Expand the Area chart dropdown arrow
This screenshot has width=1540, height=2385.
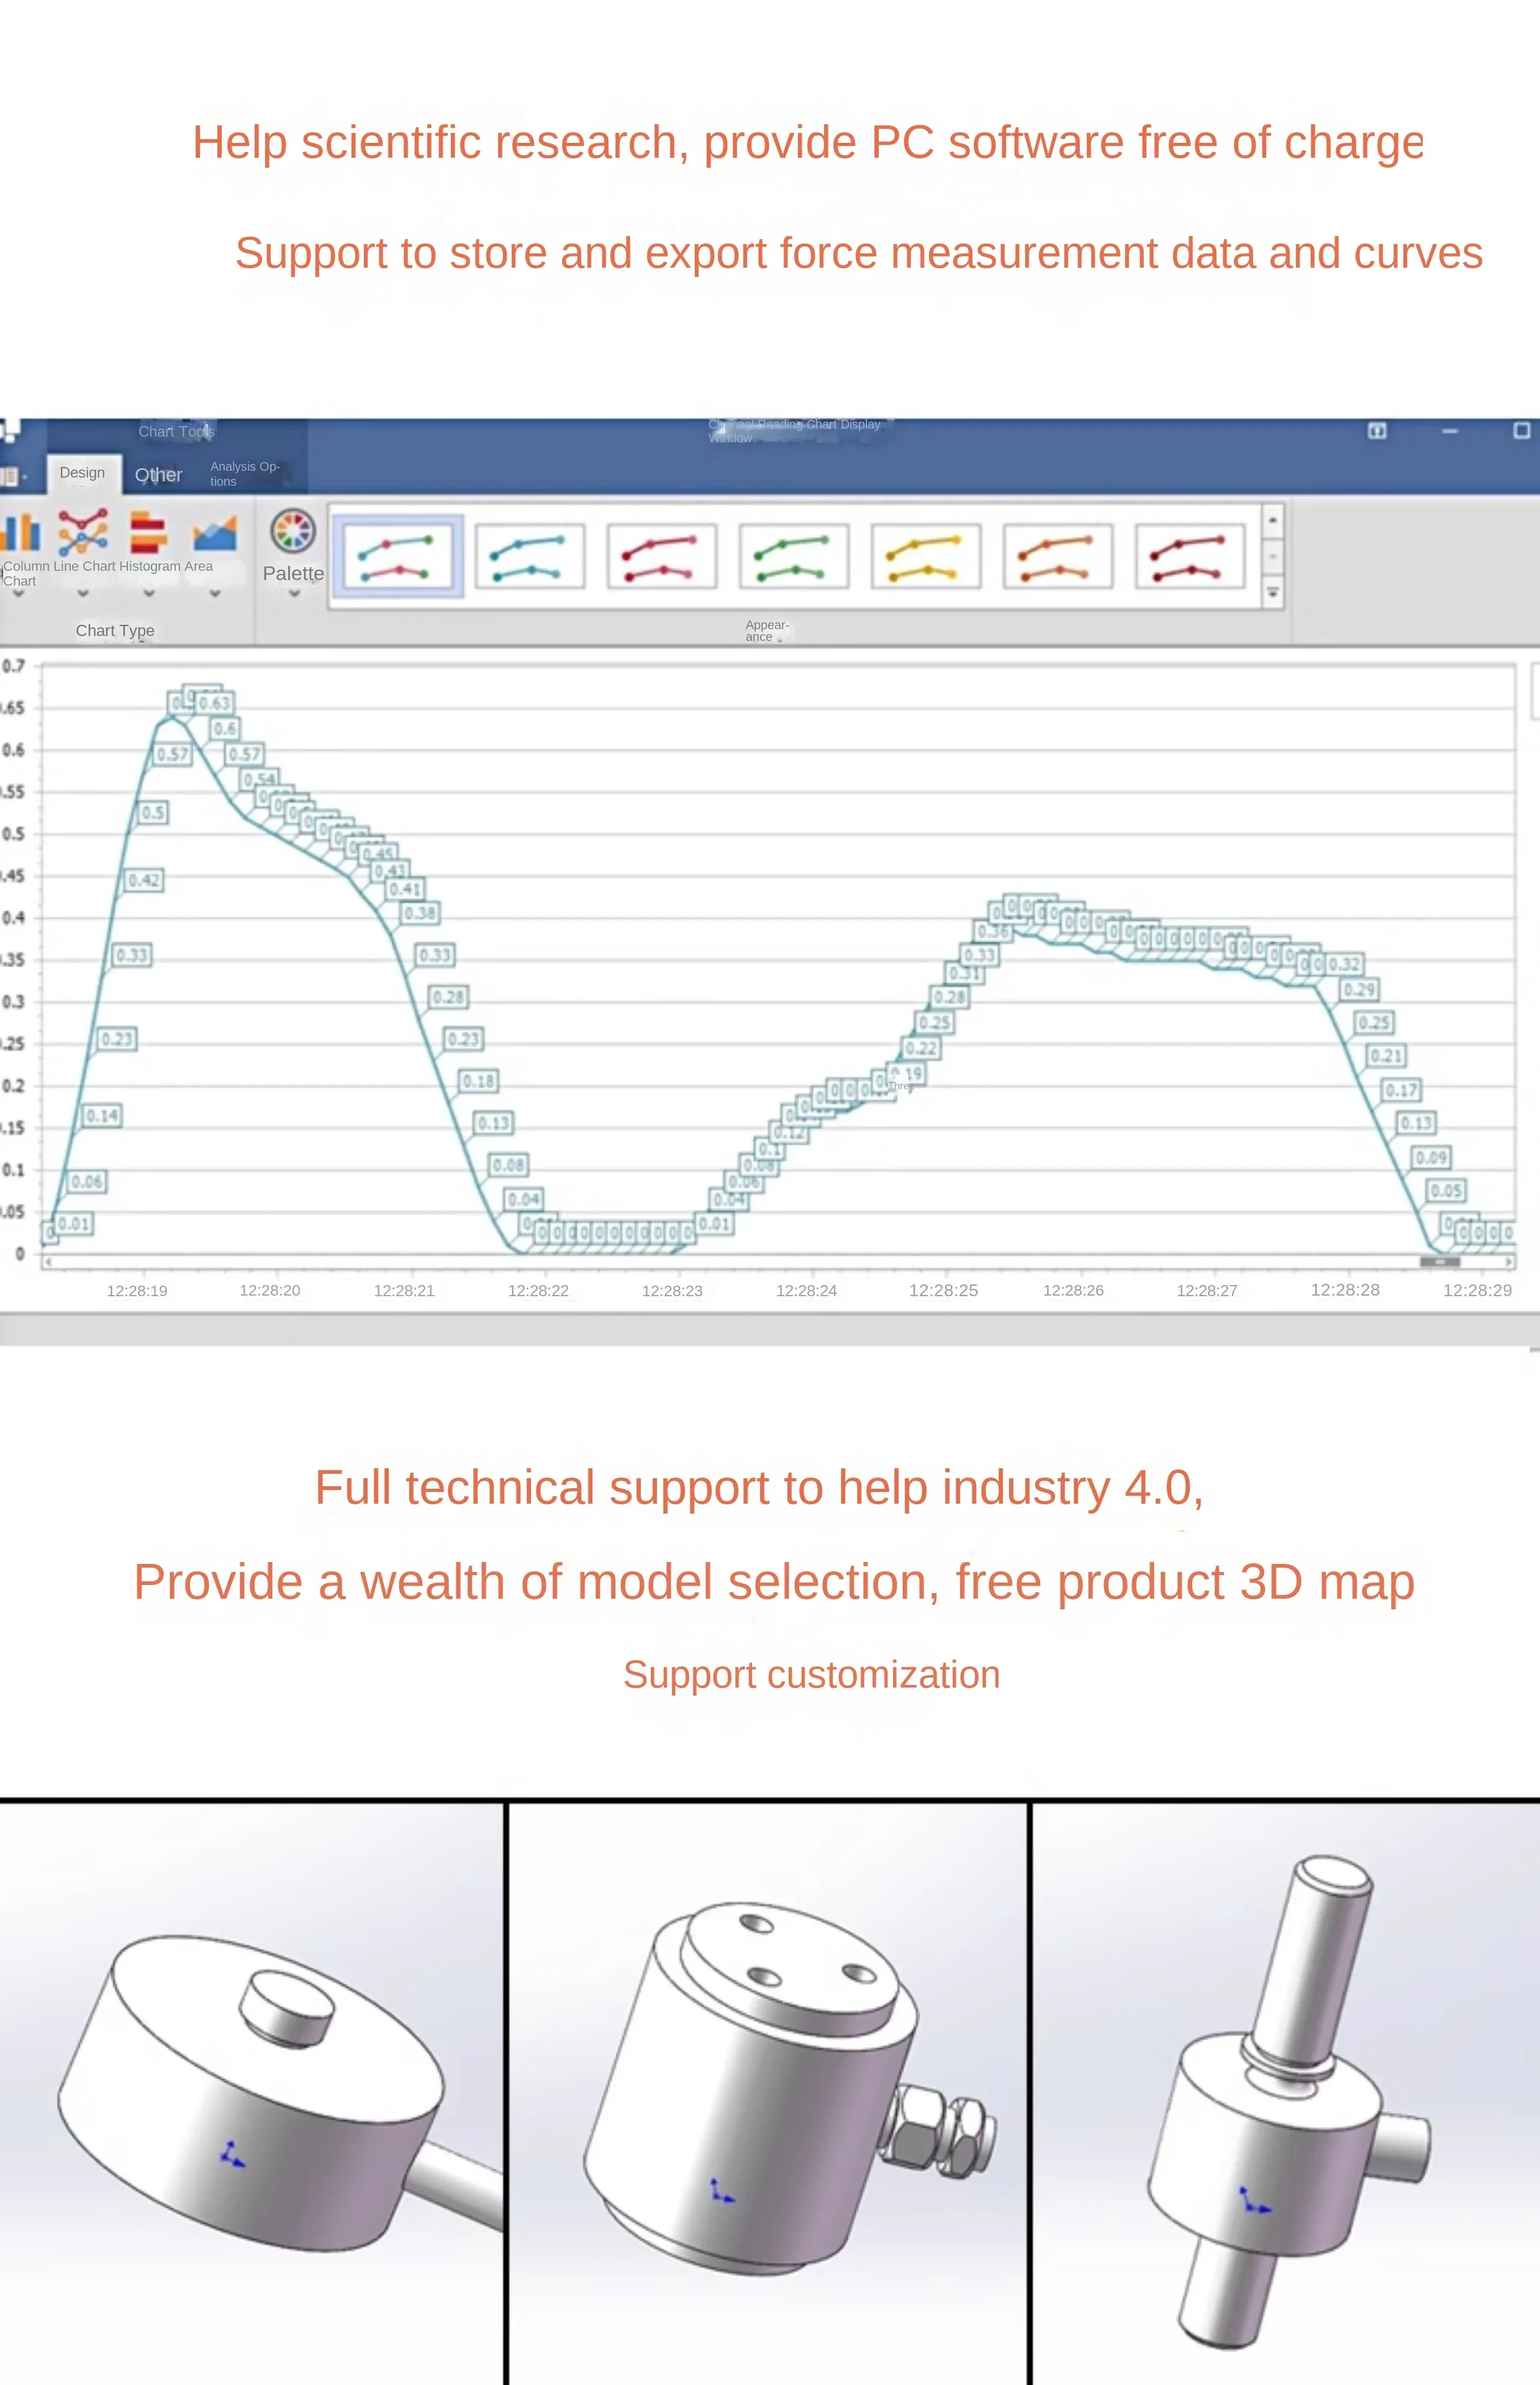click(215, 593)
